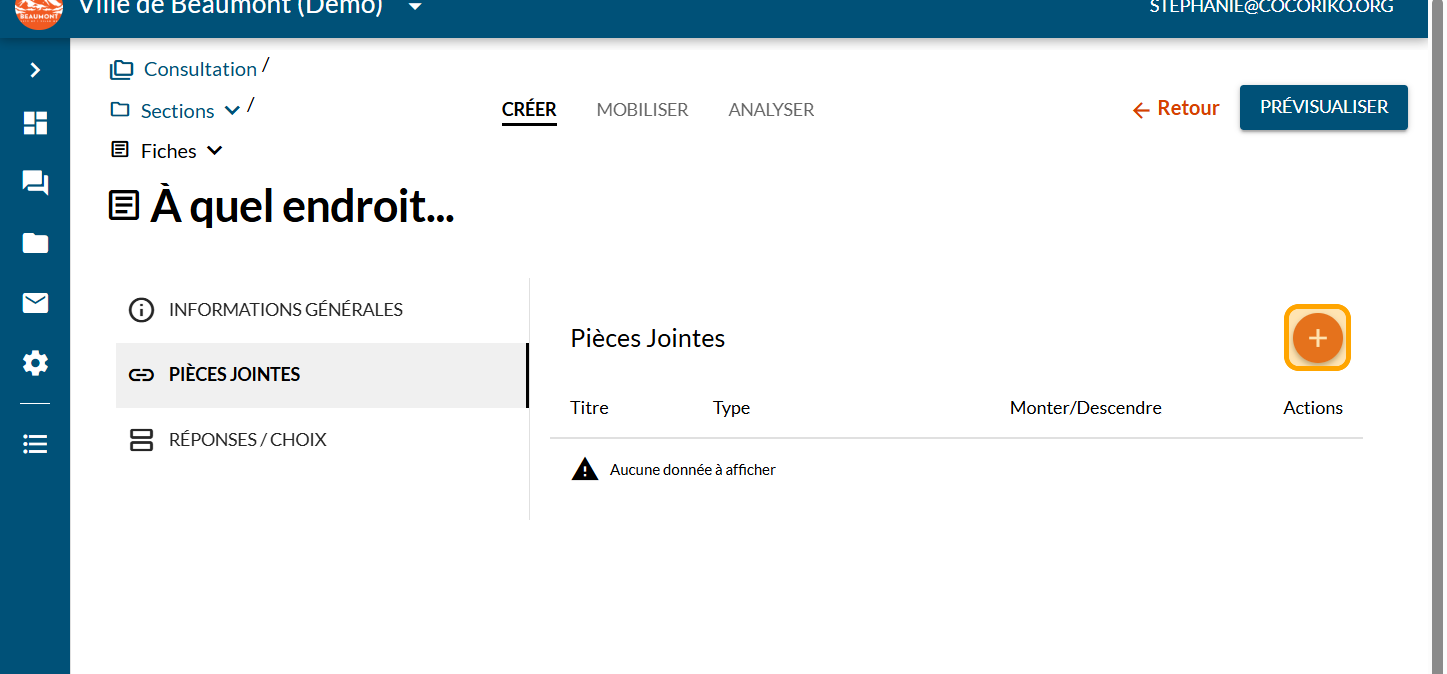Screen dimensions: 1447x674
Task: Switch to the ANALYSER tab
Action: 771,110
